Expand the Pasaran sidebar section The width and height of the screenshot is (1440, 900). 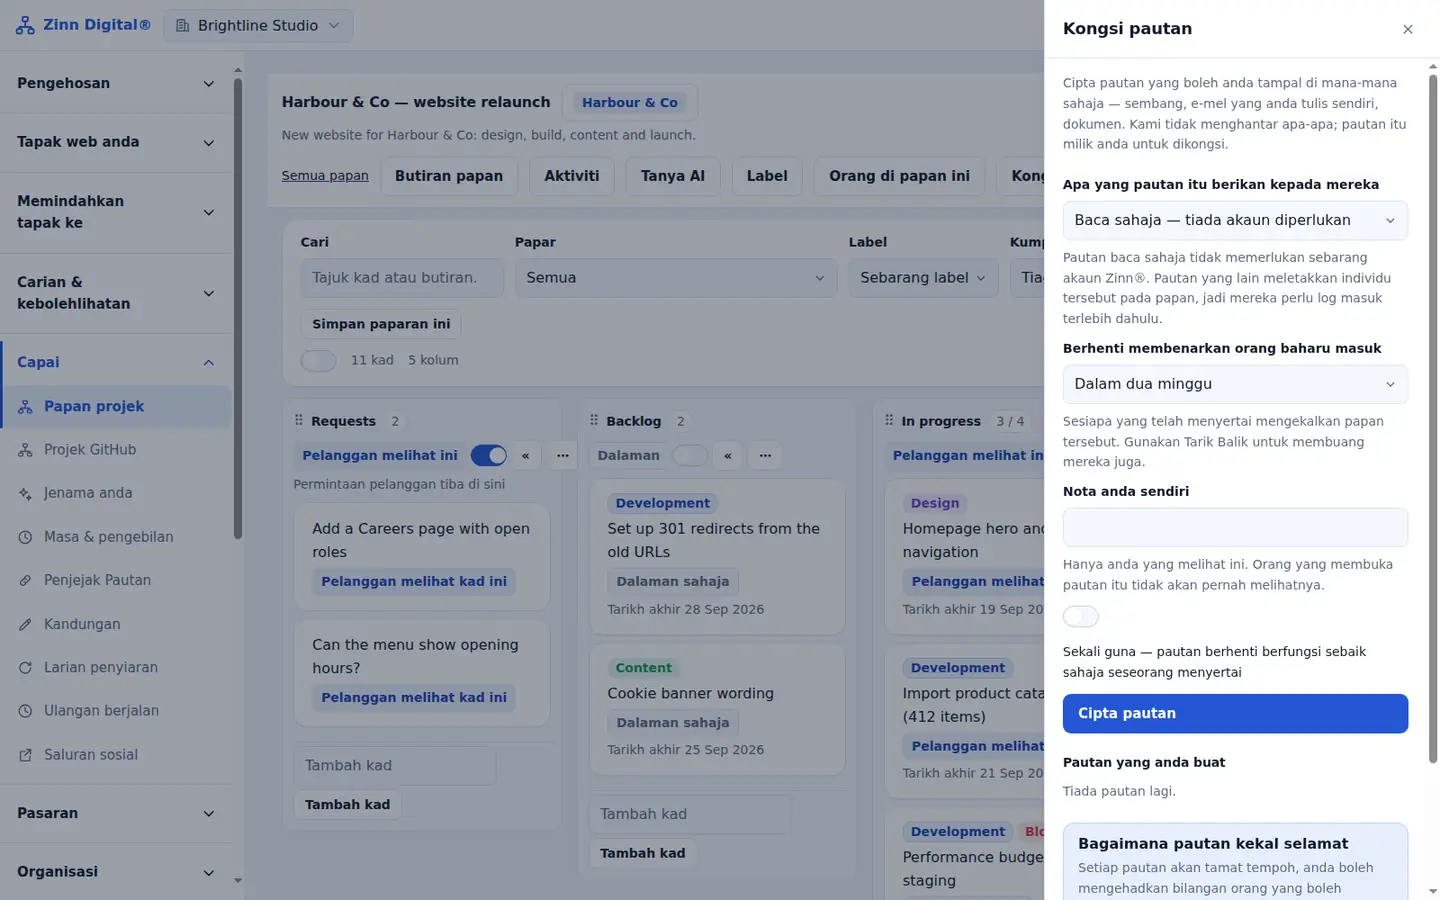coord(116,813)
